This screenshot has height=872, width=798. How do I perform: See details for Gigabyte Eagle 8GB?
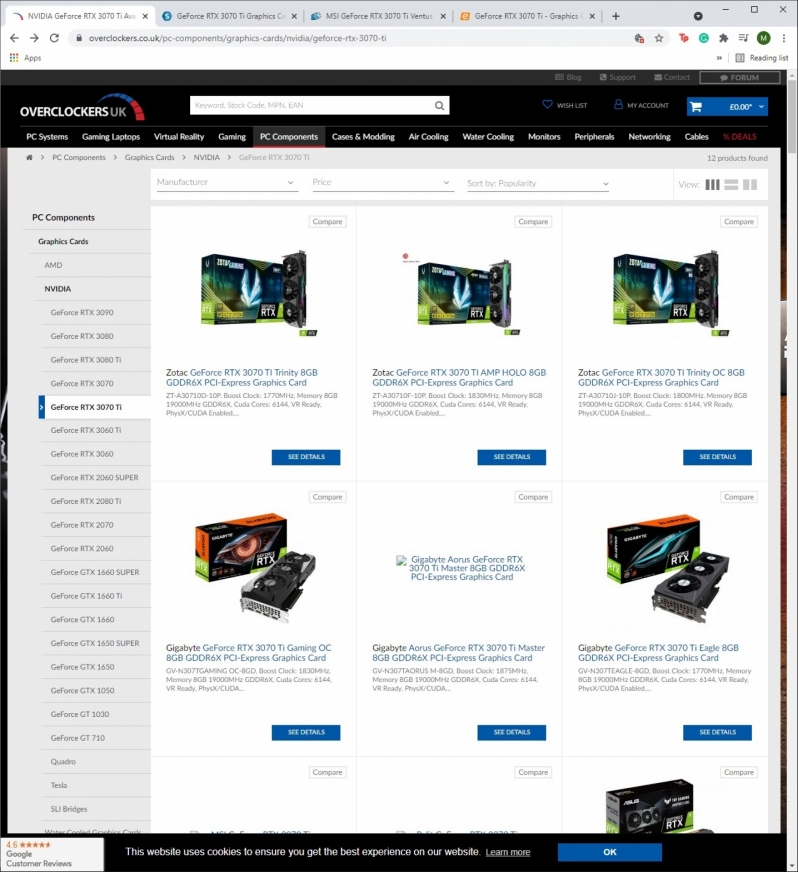[x=717, y=732]
